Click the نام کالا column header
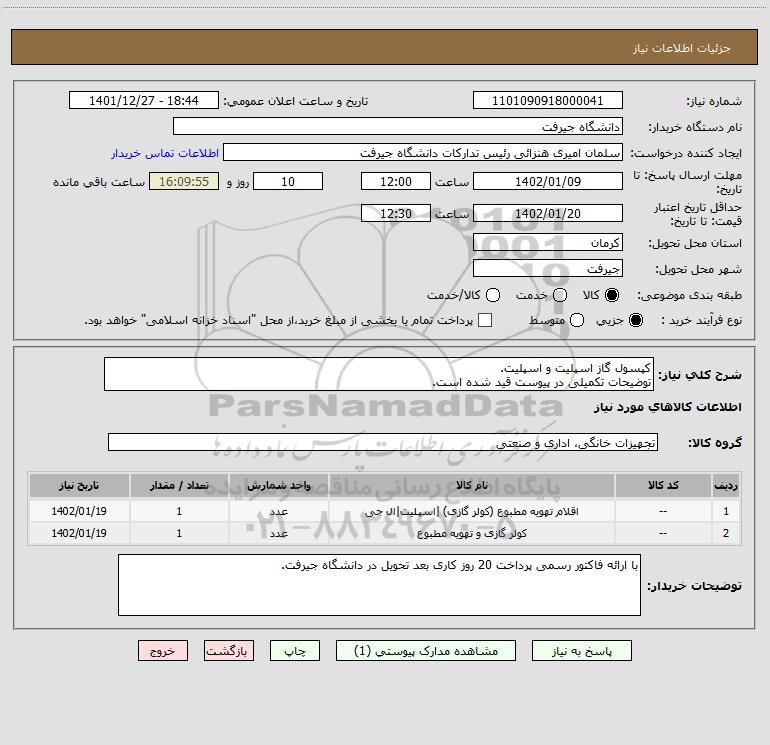770x745 pixels. click(x=471, y=485)
